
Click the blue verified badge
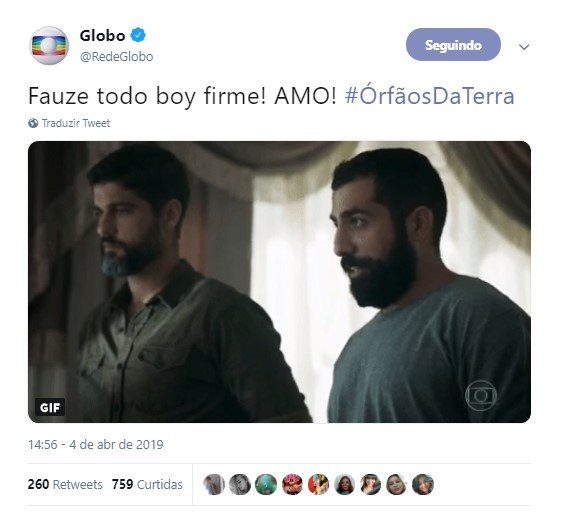click(x=138, y=35)
